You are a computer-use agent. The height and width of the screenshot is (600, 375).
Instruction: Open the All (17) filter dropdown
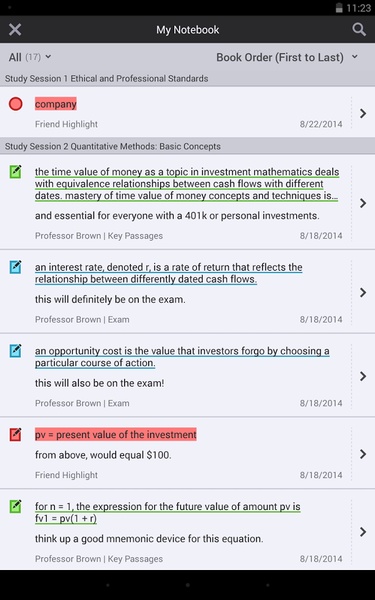30,57
